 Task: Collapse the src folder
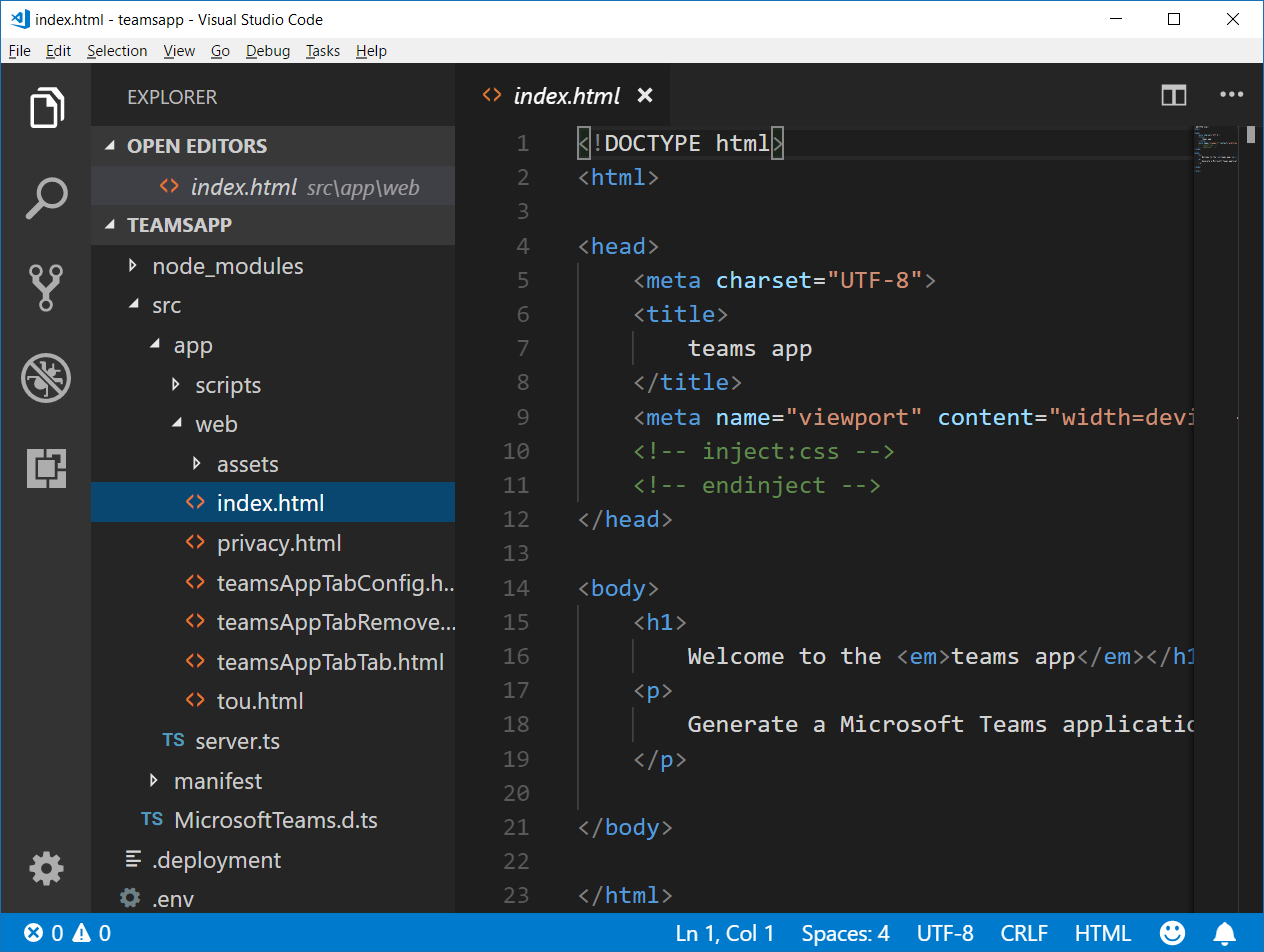[x=133, y=305]
